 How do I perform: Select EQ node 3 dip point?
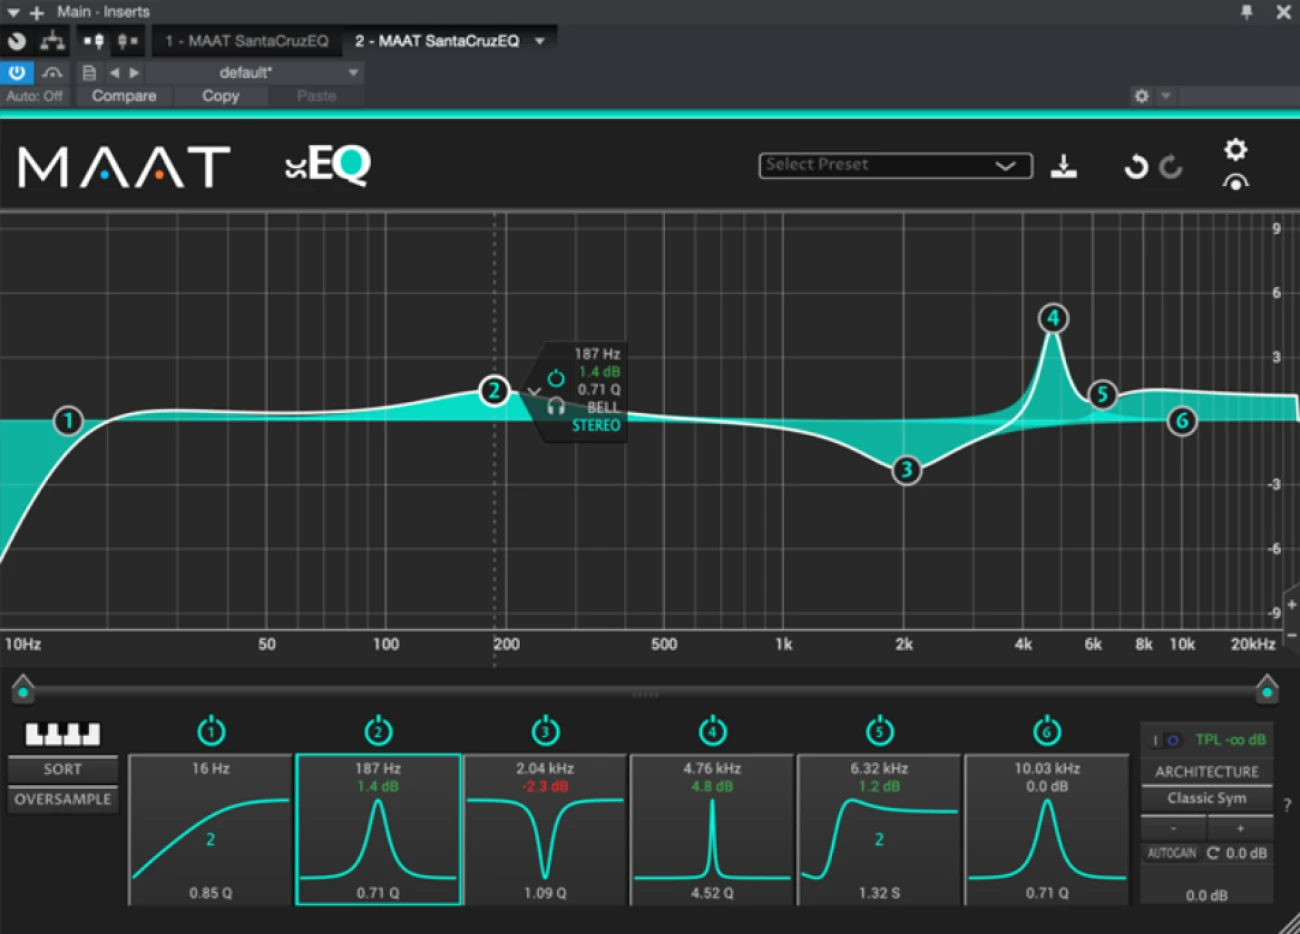tap(907, 469)
